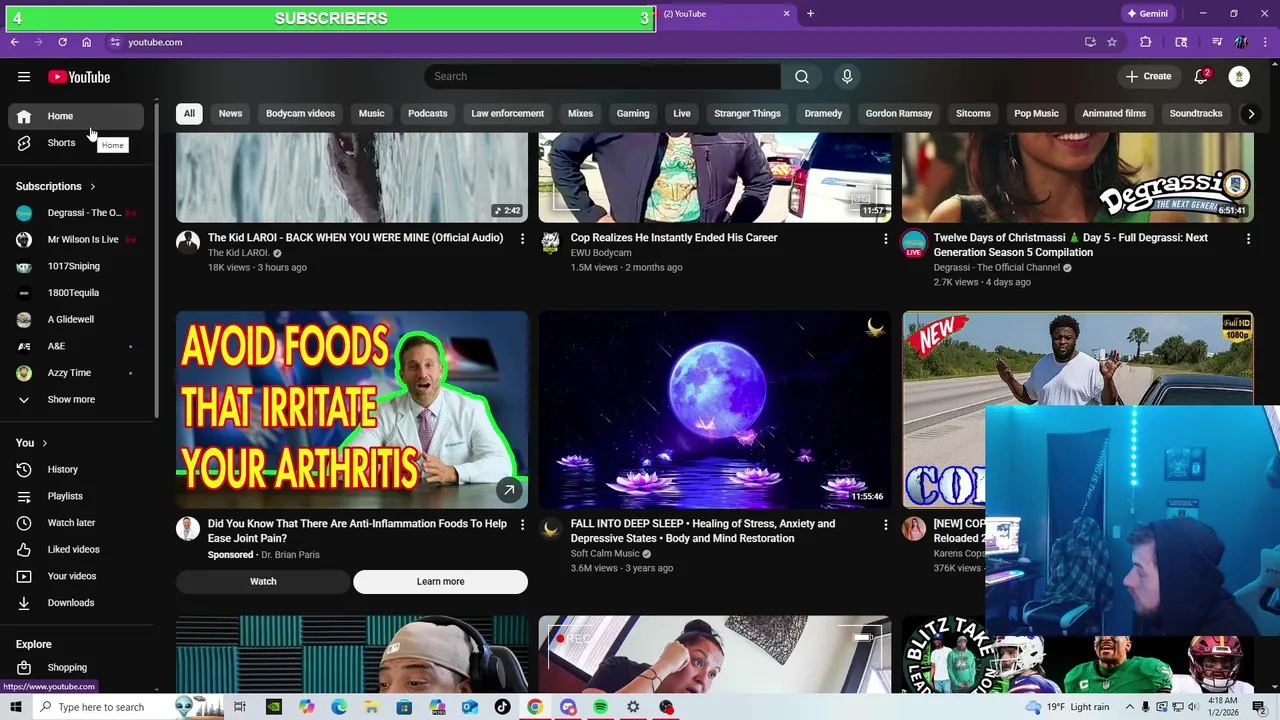The height and width of the screenshot is (720, 1280).
Task: Open Avoid Foods arthritis ad thumbnail
Action: pos(352,410)
